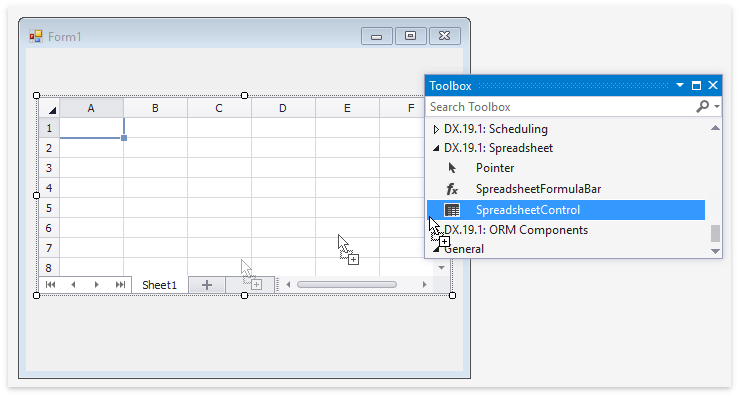The height and width of the screenshot is (397, 739).
Task: Click the spreadsheet Select All corner button
Action: click(x=49, y=108)
